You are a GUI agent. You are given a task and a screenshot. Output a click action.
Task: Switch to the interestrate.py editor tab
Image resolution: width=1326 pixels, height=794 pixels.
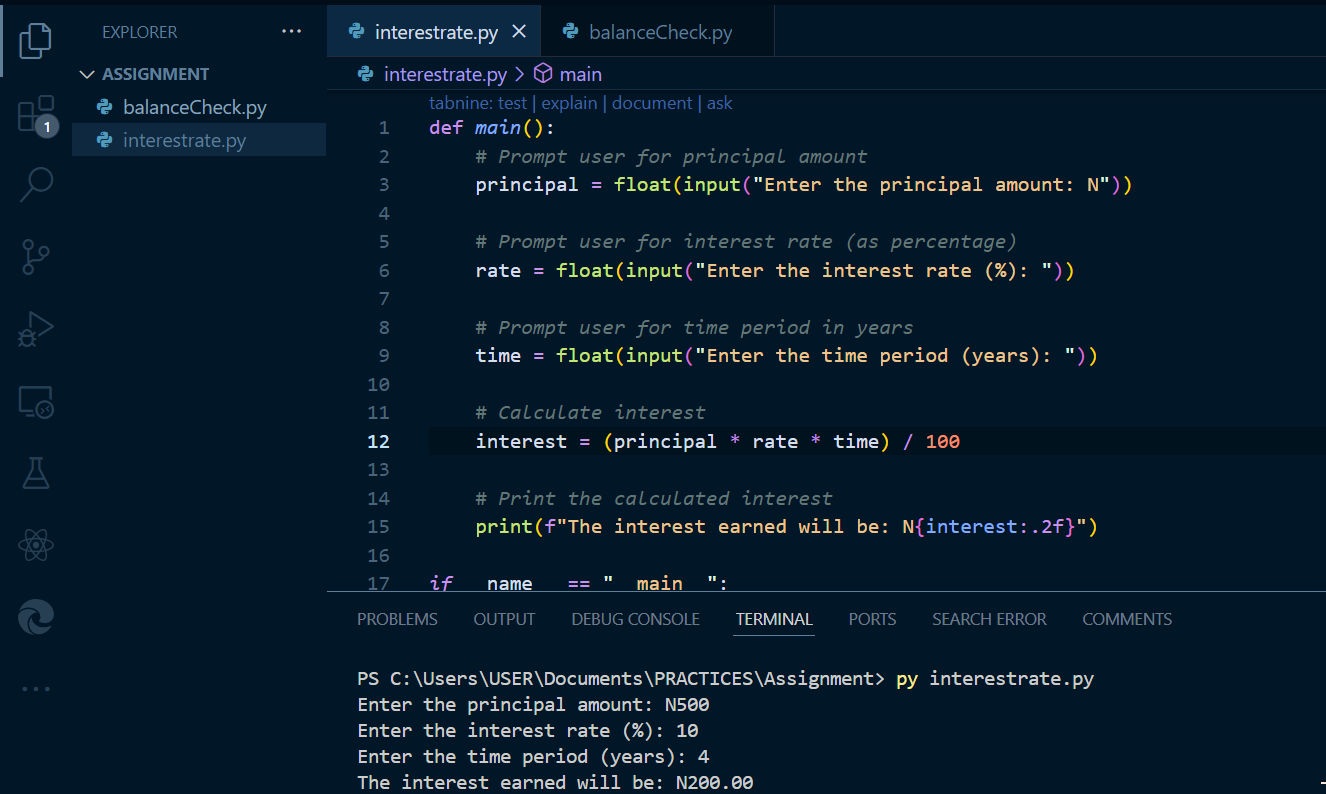click(436, 32)
